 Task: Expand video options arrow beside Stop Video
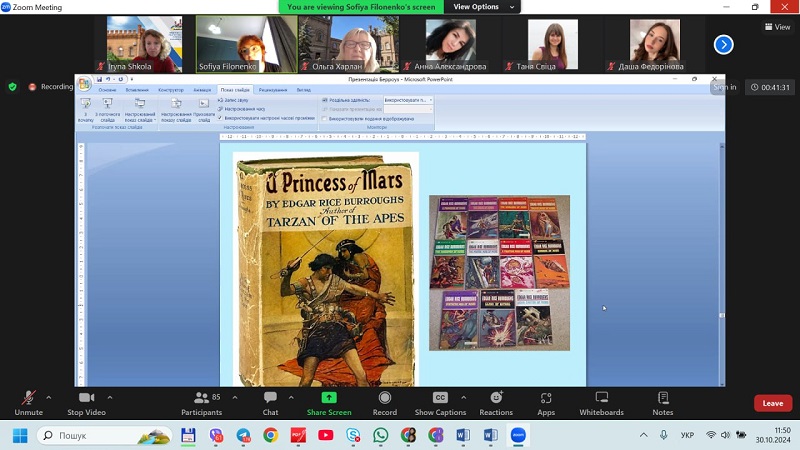[x=110, y=397]
